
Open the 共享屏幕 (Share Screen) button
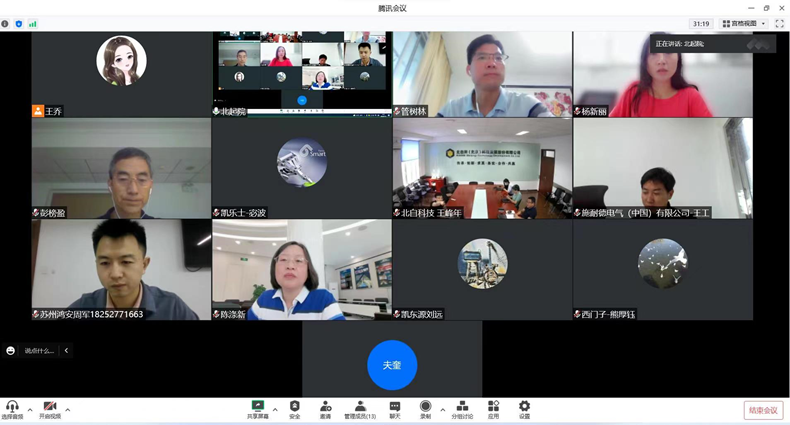pos(258,409)
